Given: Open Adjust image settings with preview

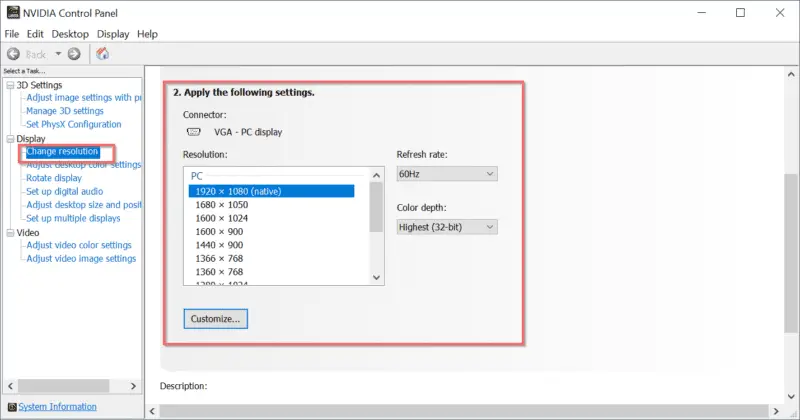Looking at the screenshot, I should click(84, 97).
